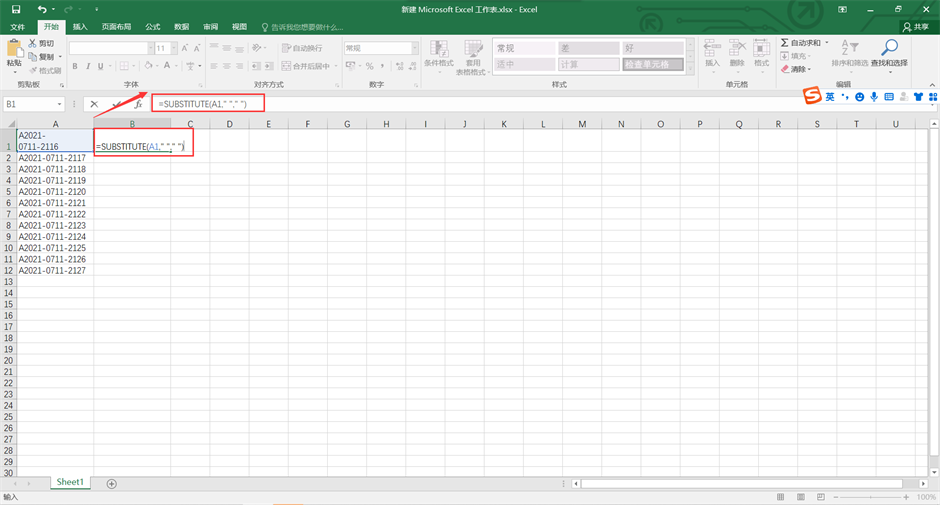Toggle Italic formatting
The image size is (940, 505).
(88, 67)
